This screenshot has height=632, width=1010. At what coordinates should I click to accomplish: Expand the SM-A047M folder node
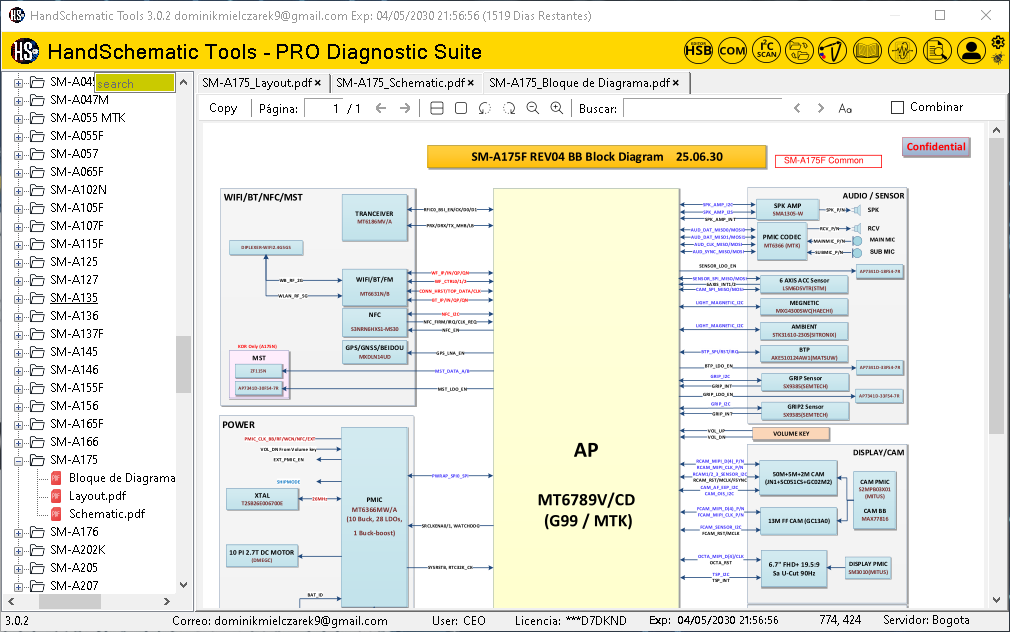(x=19, y=101)
